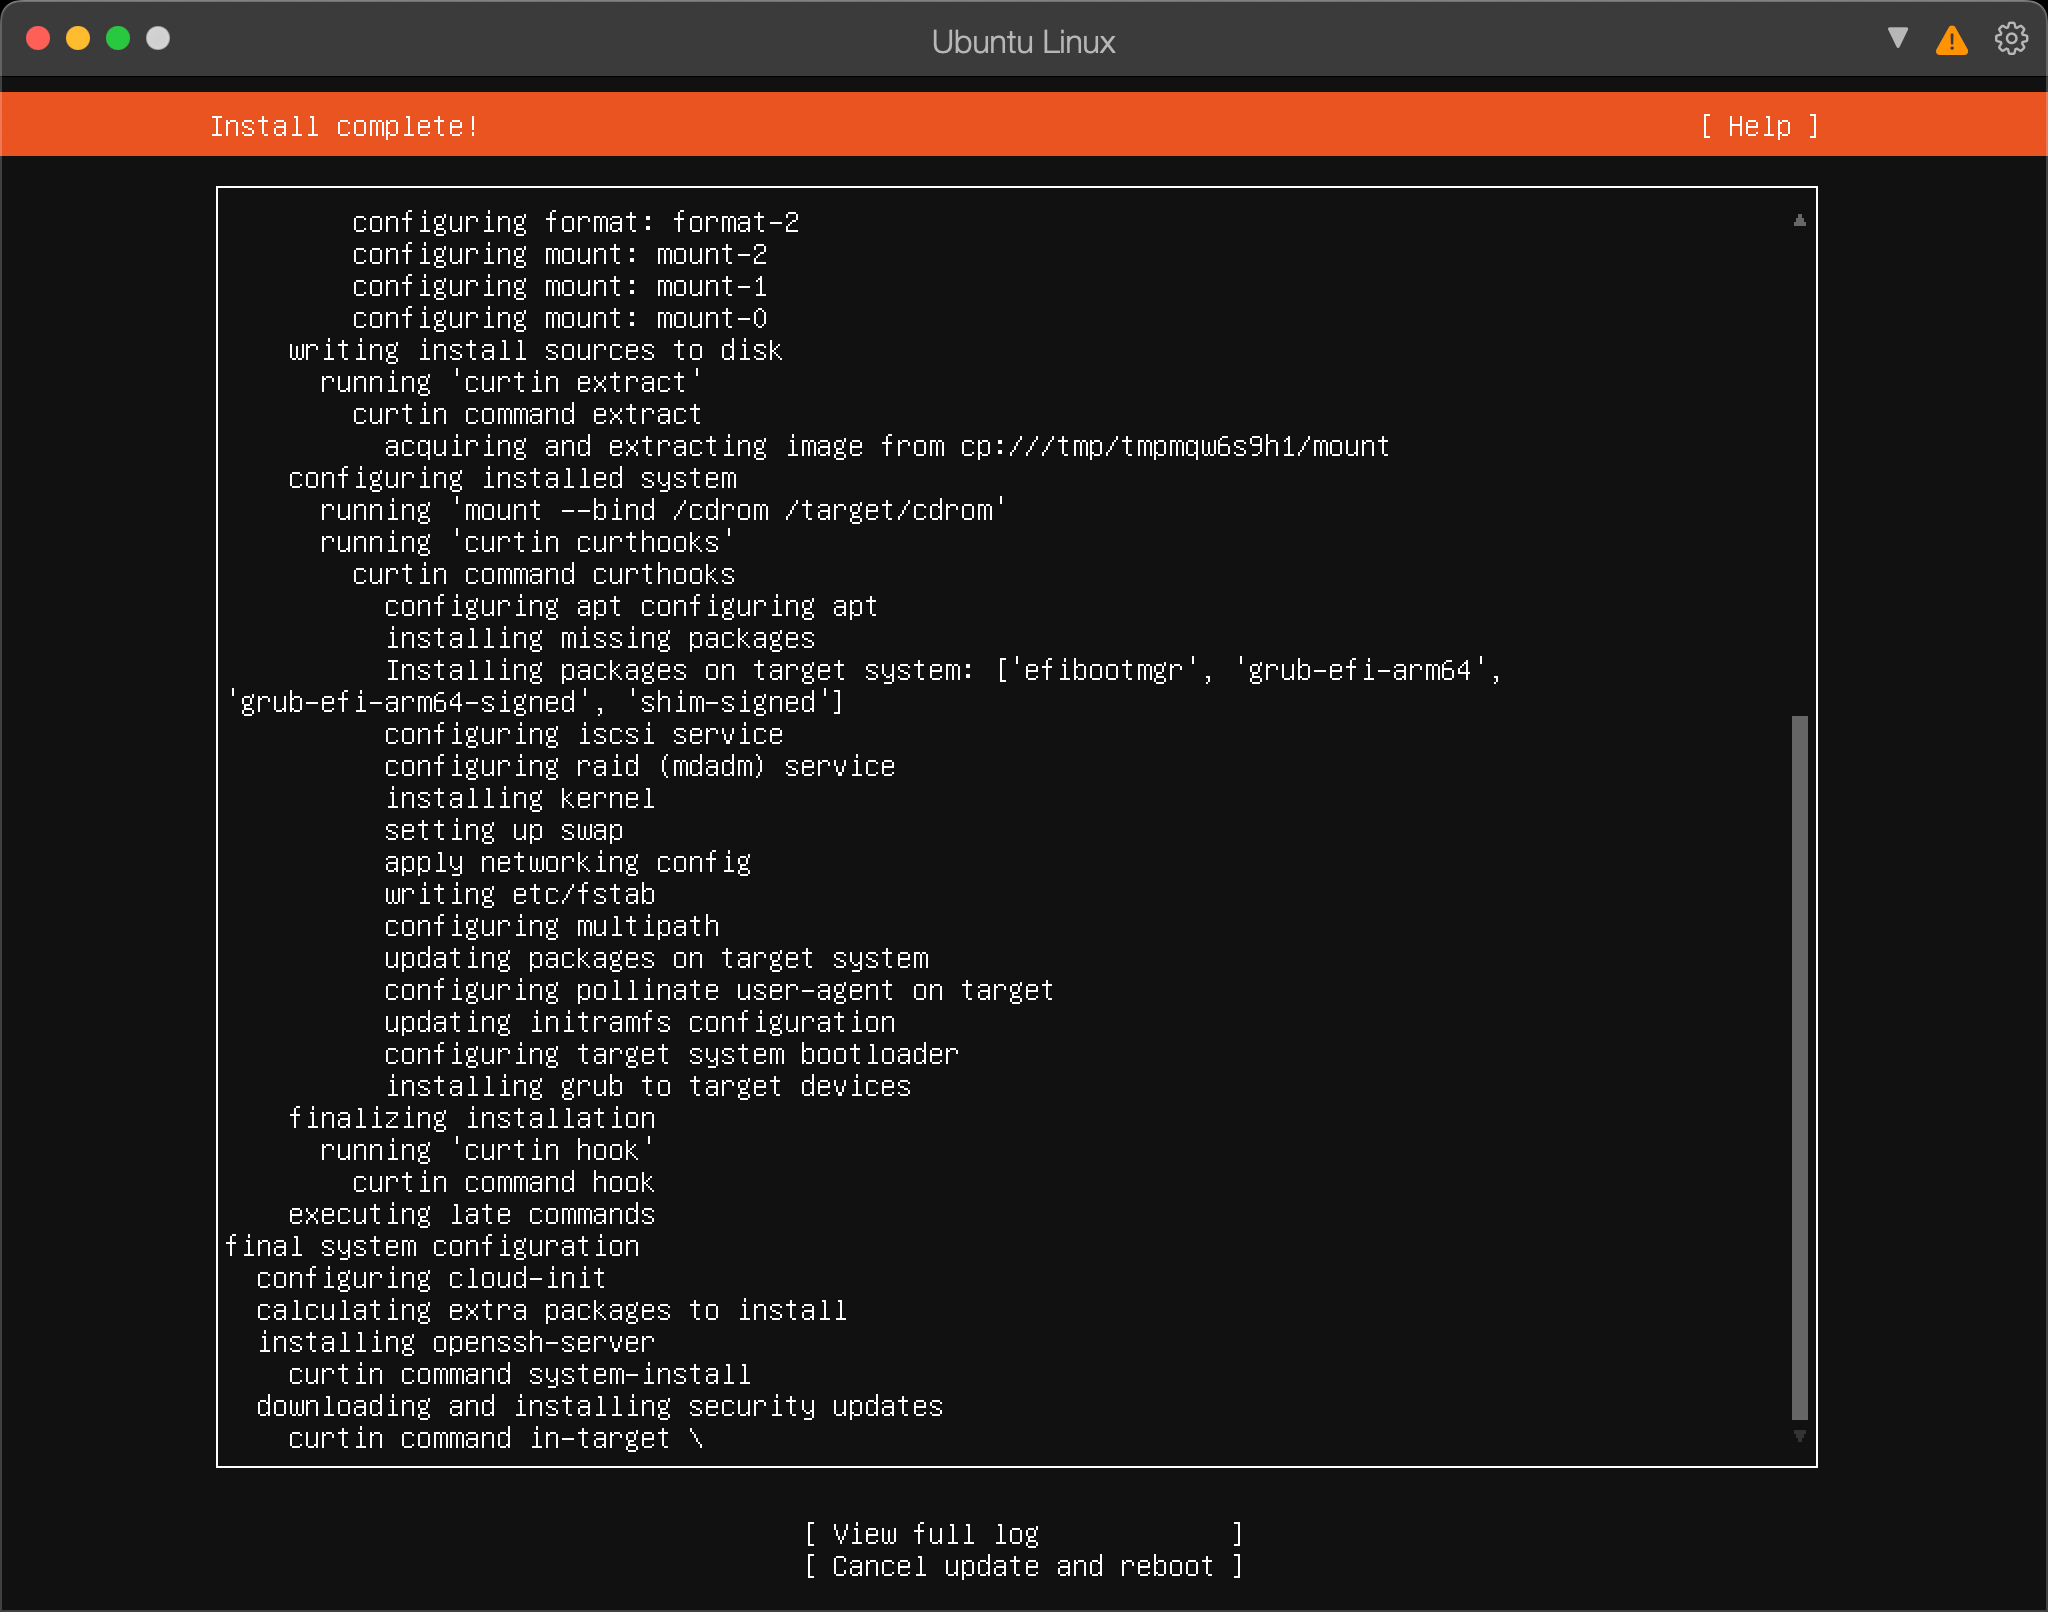Select View full log button
2048x1612 pixels.
(x=1024, y=1533)
